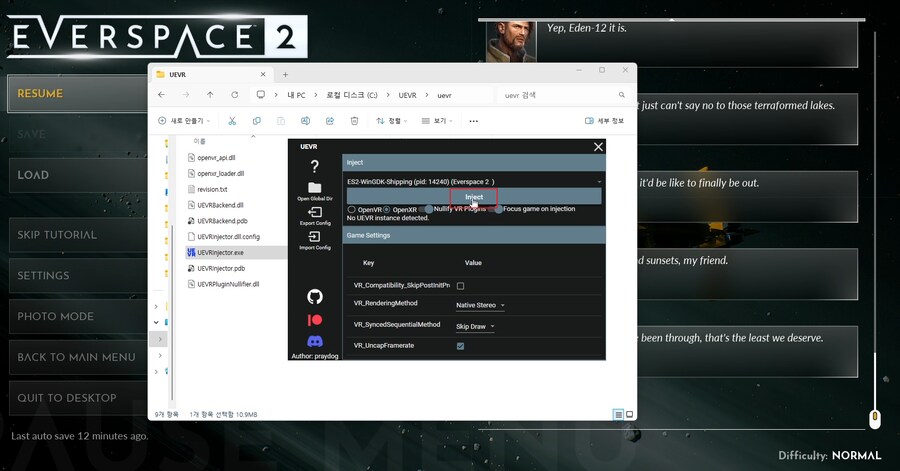Go forward in the Explorer window
This screenshot has width=900, height=471.
tap(185, 95)
